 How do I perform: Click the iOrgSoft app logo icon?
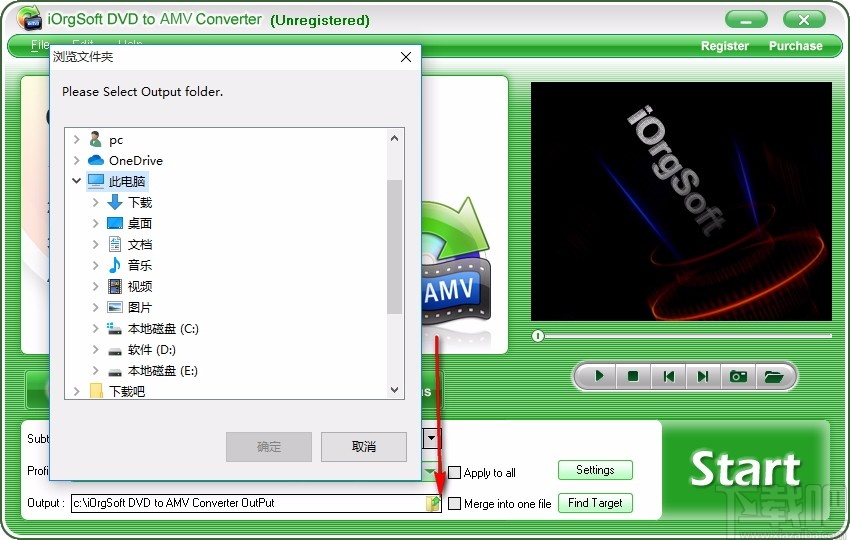[30, 17]
